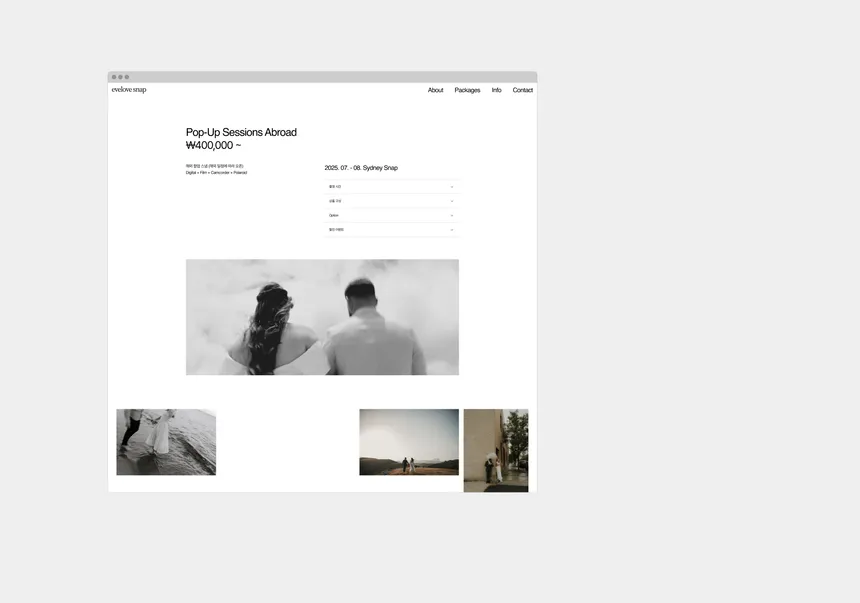This screenshot has height=603, width=860.
Task: Expand the first accordion row above Option
Action: (391, 187)
